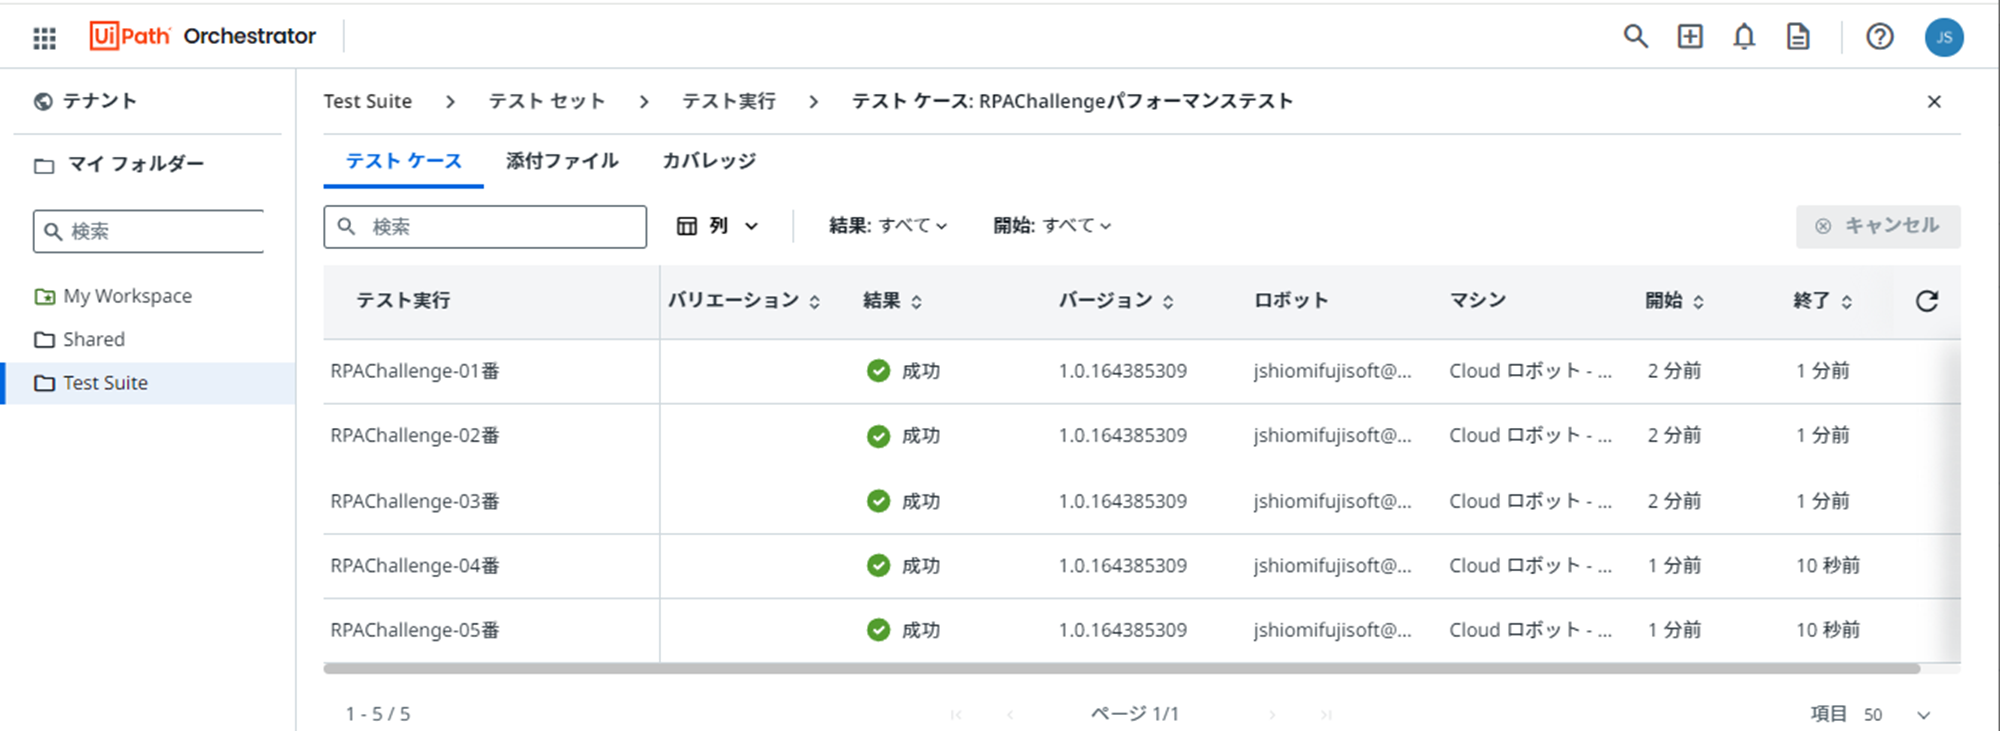This screenshot has height=731, width=2000.
Task: Open the notifications bell
Action: (x=1744, y=37)
